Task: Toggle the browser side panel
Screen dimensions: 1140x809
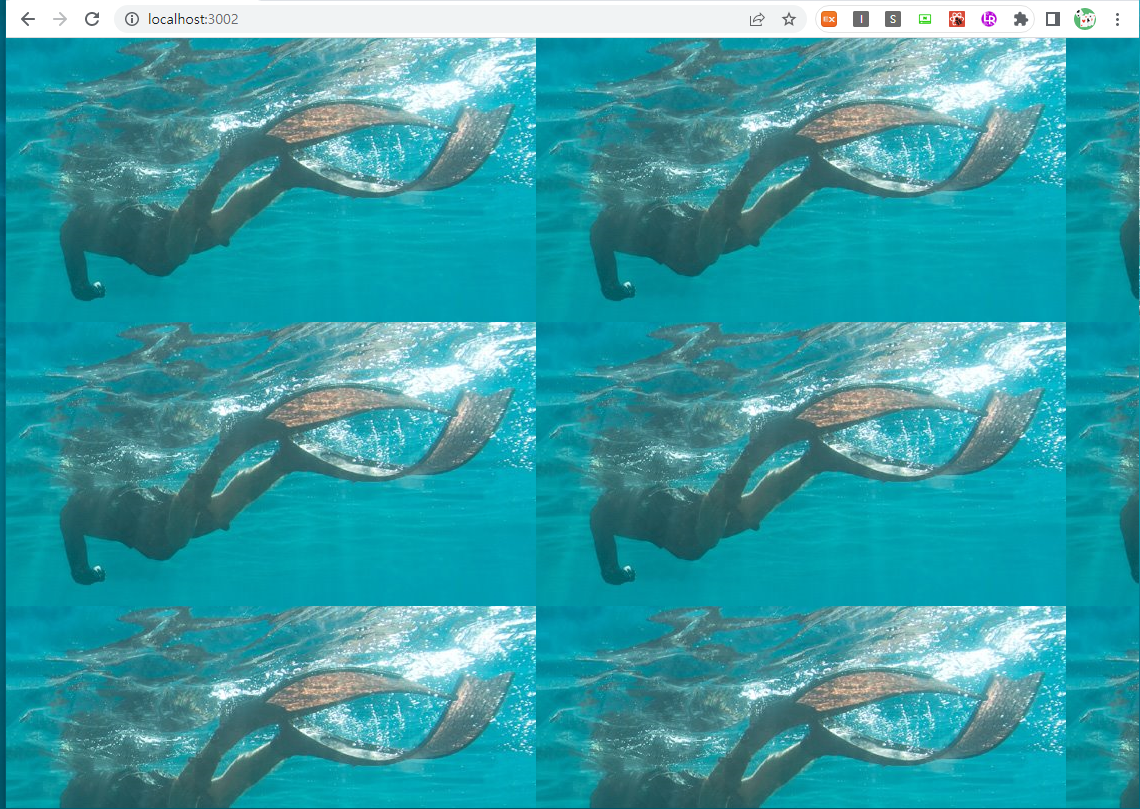Action: click(1053, 19)
